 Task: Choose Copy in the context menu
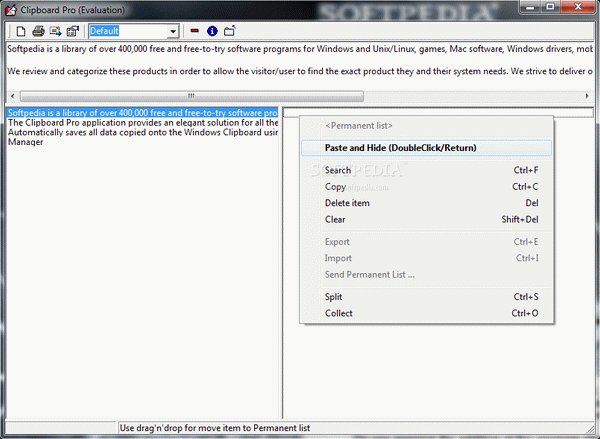426,187
